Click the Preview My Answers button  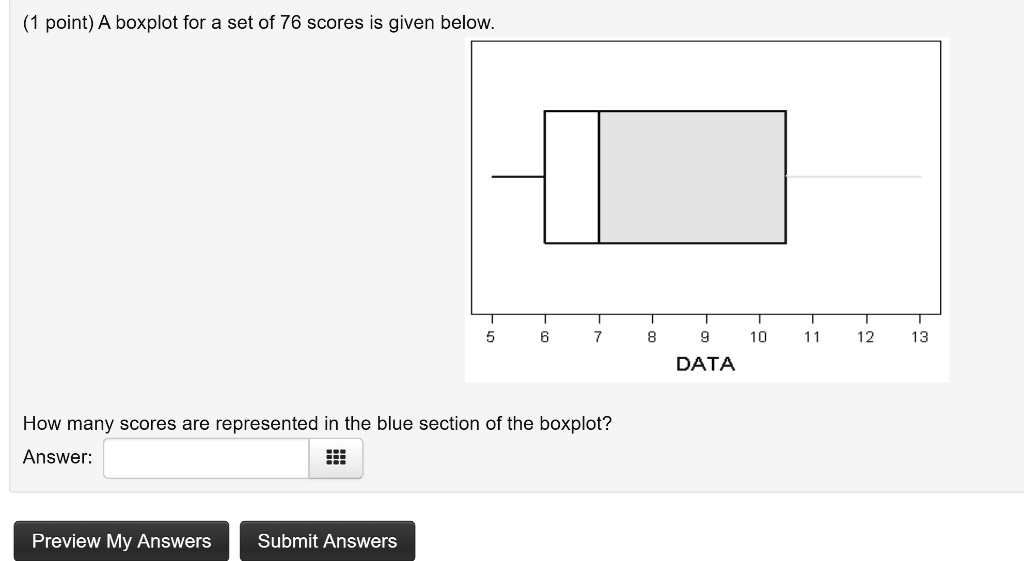point(121,541)
